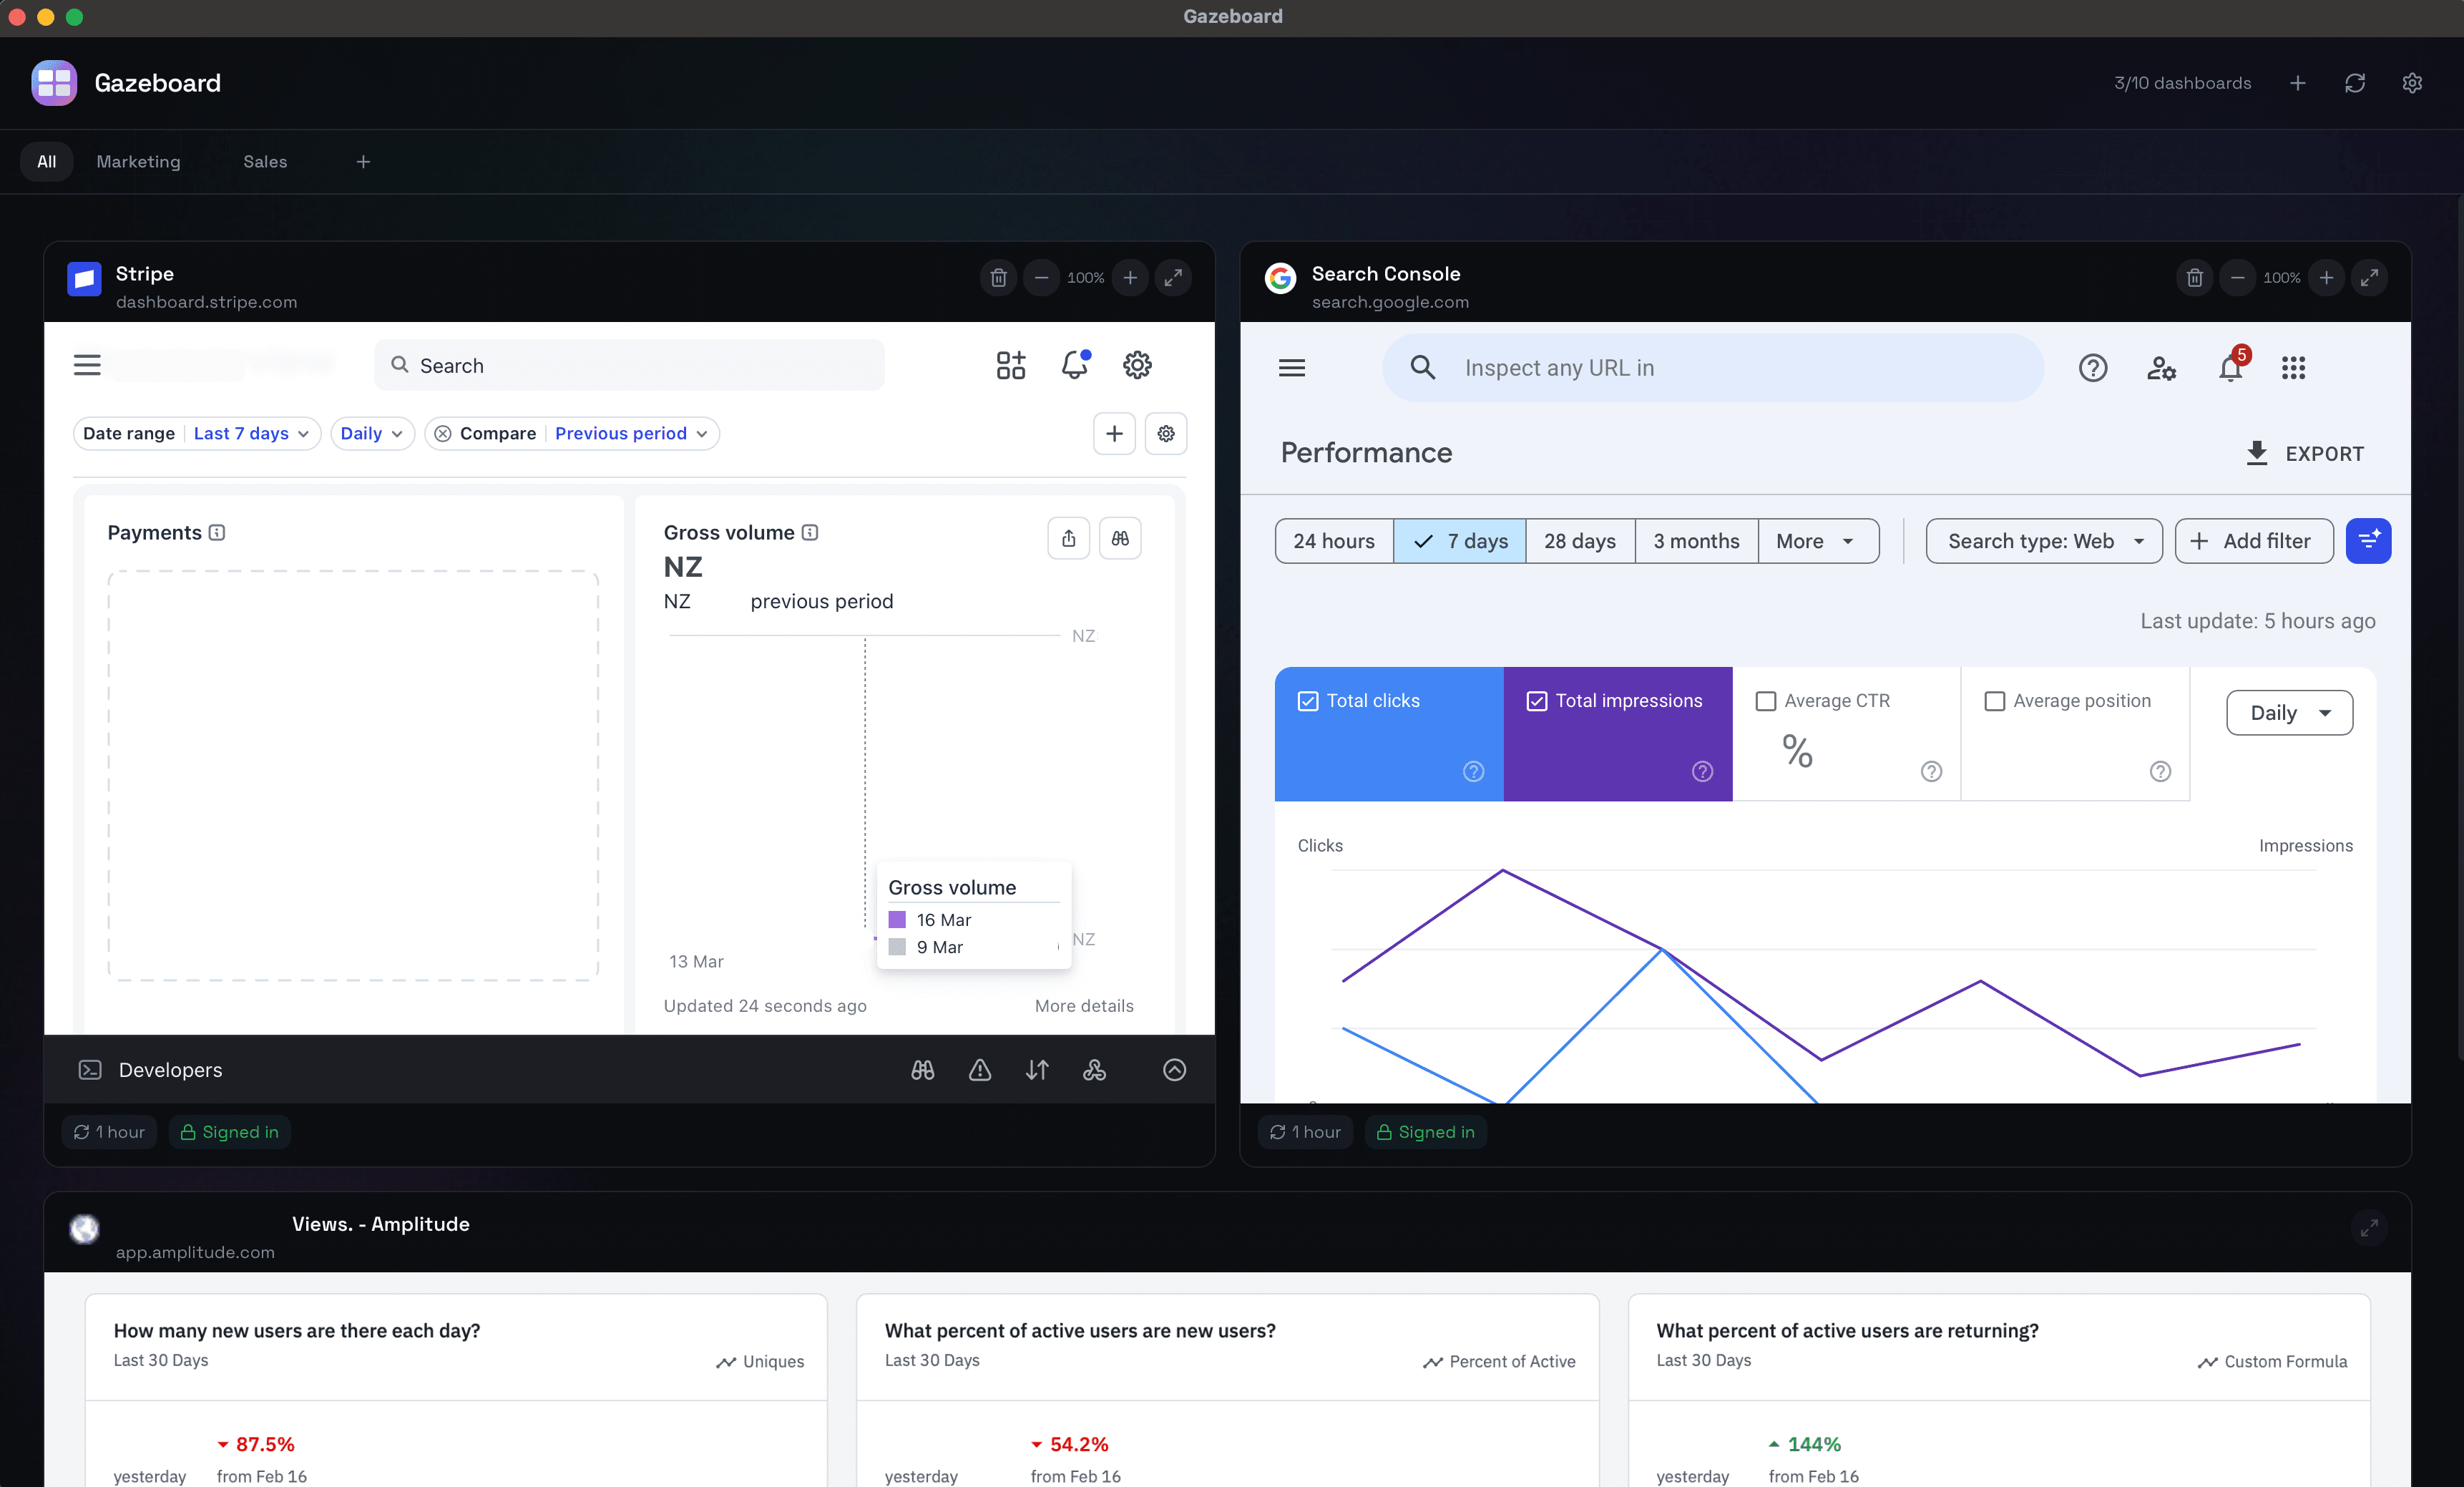Image resolution: width=2464 pixels, height=1487 pixels.
Task: Open Search Console help icon
Action: tap(2093, 368)
